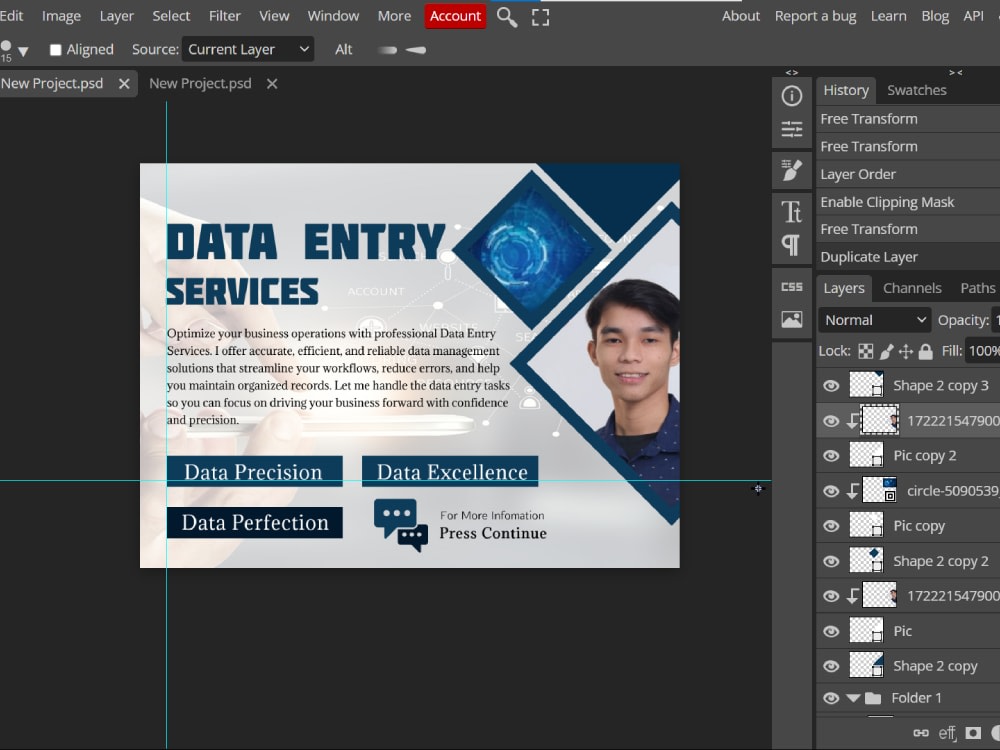
Task: Click link layers icon at panel bottom
Action: tap(921, 733)
